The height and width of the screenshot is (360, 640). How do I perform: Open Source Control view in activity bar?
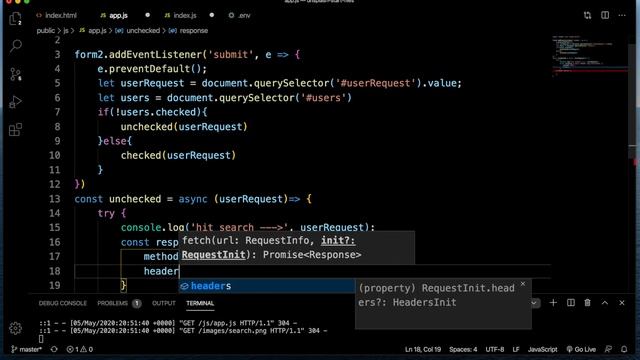click(16, 74)
